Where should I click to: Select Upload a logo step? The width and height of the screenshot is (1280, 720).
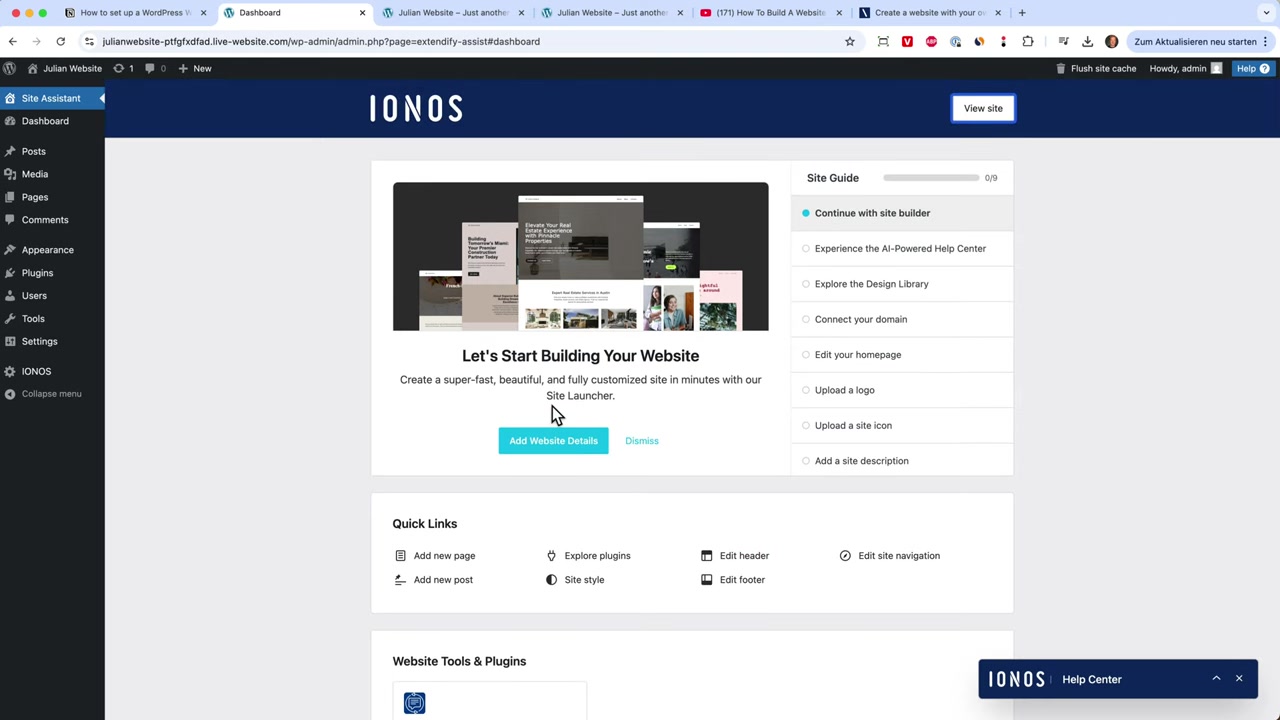902,390
